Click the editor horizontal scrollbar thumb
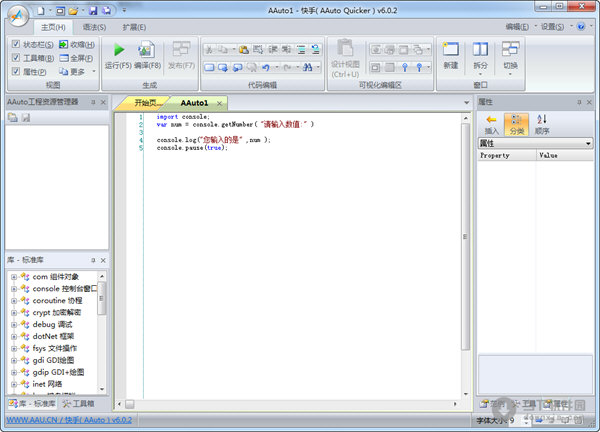600x432 pixels. coord(130,404)
